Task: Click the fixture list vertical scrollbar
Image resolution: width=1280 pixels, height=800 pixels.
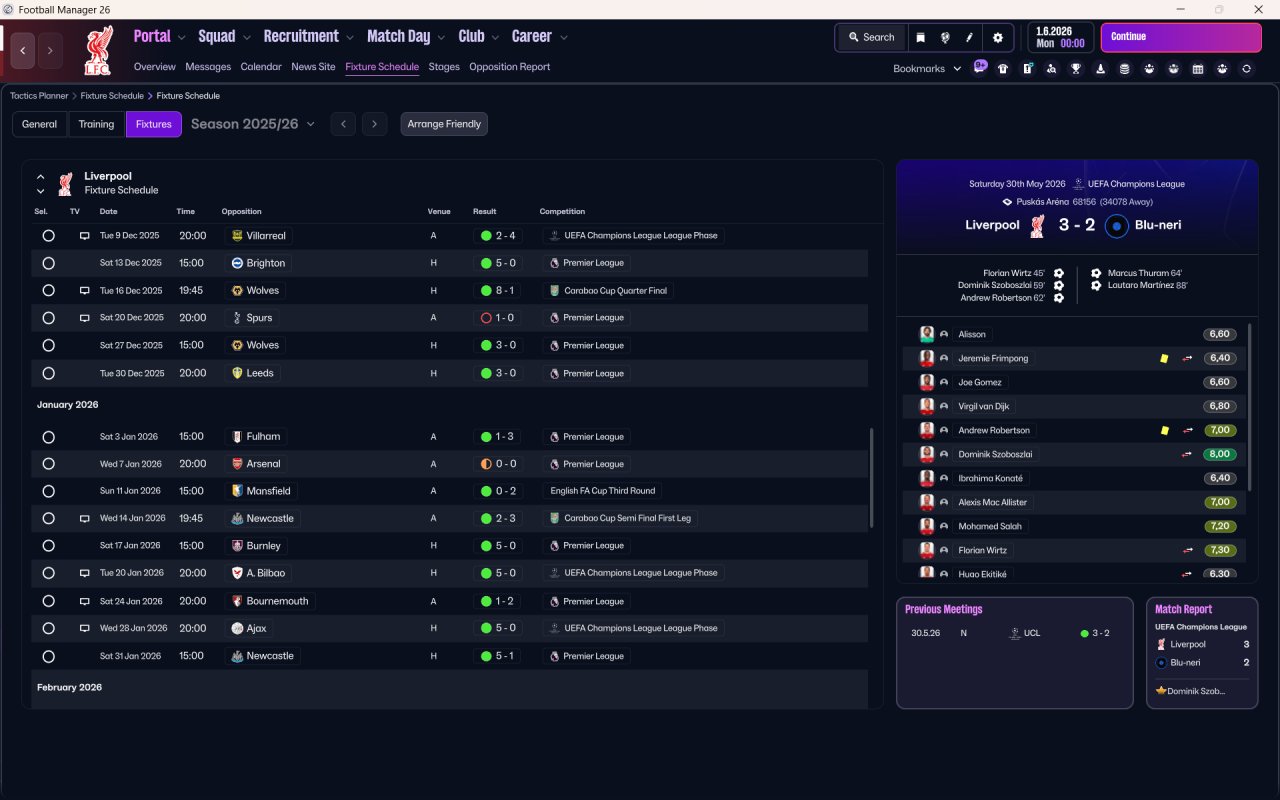Action: 872,478
